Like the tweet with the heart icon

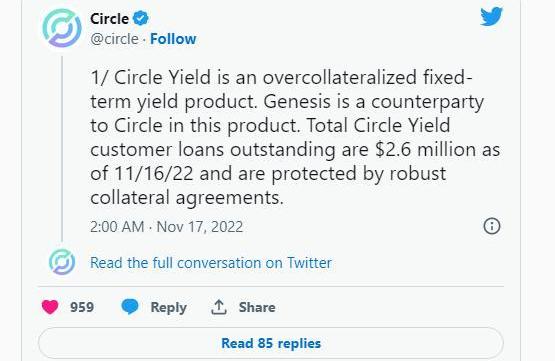point(50,307)
